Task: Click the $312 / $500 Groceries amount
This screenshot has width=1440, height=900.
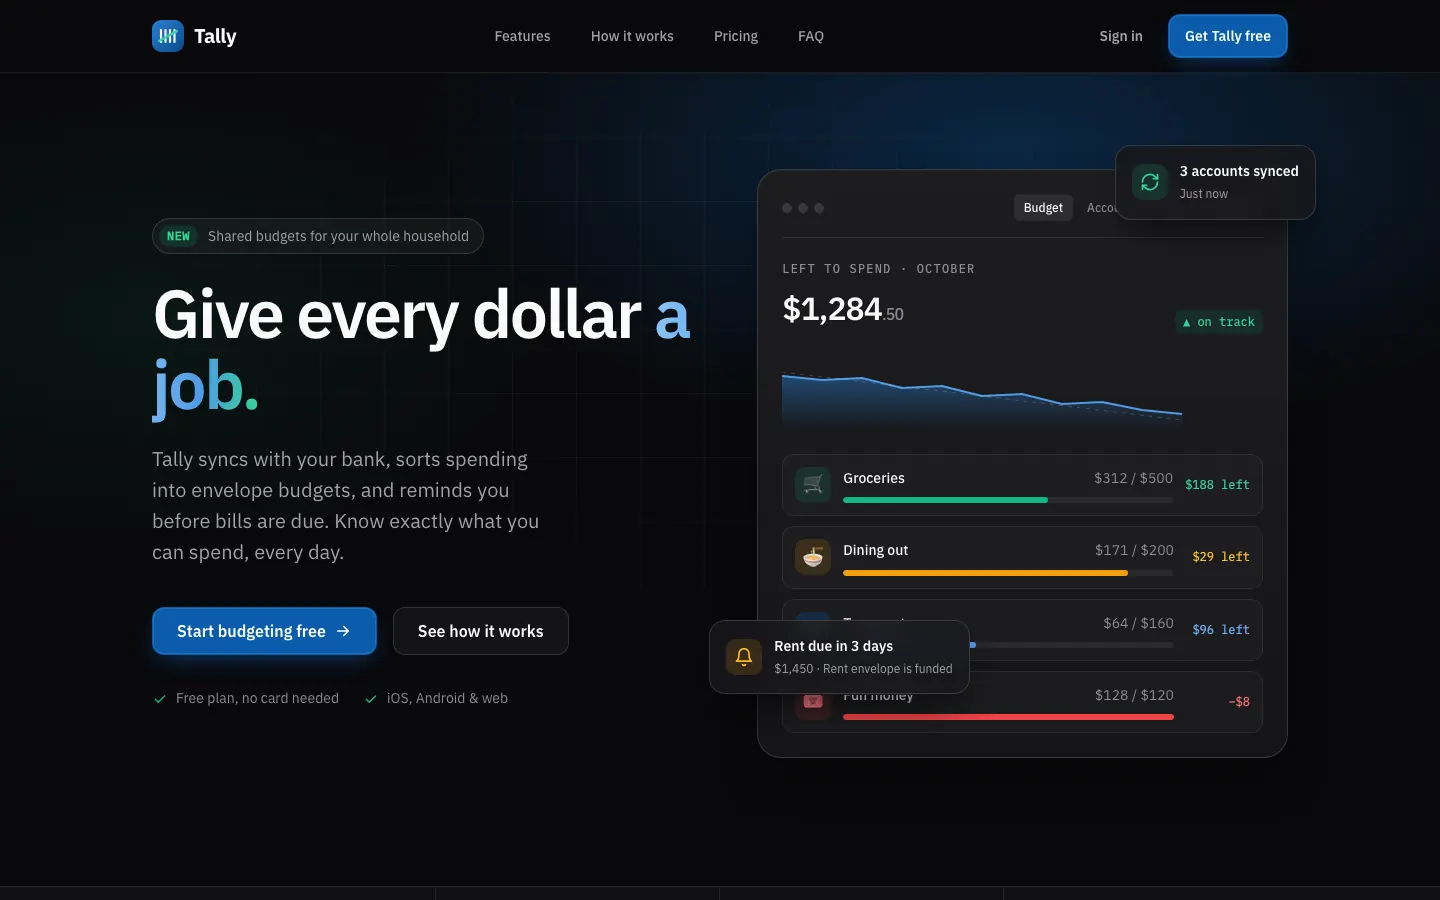Action: pyautogui.click(x=1133, y=478)
